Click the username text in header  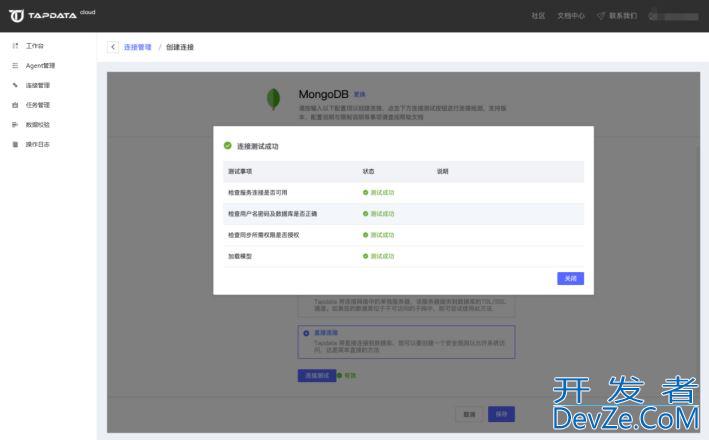(x=681, y=16)
